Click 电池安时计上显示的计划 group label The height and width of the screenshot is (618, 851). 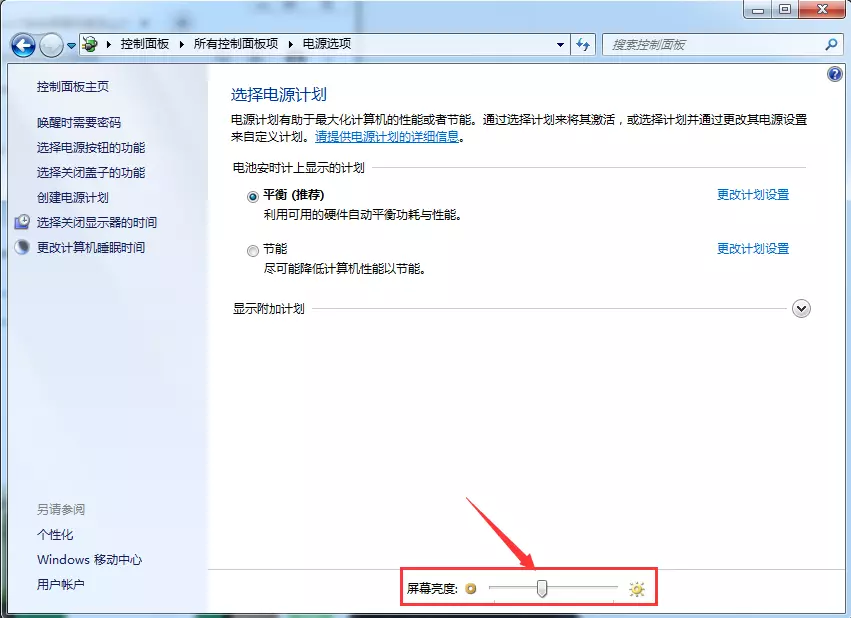pyautogui.click(x=299, y=168)
